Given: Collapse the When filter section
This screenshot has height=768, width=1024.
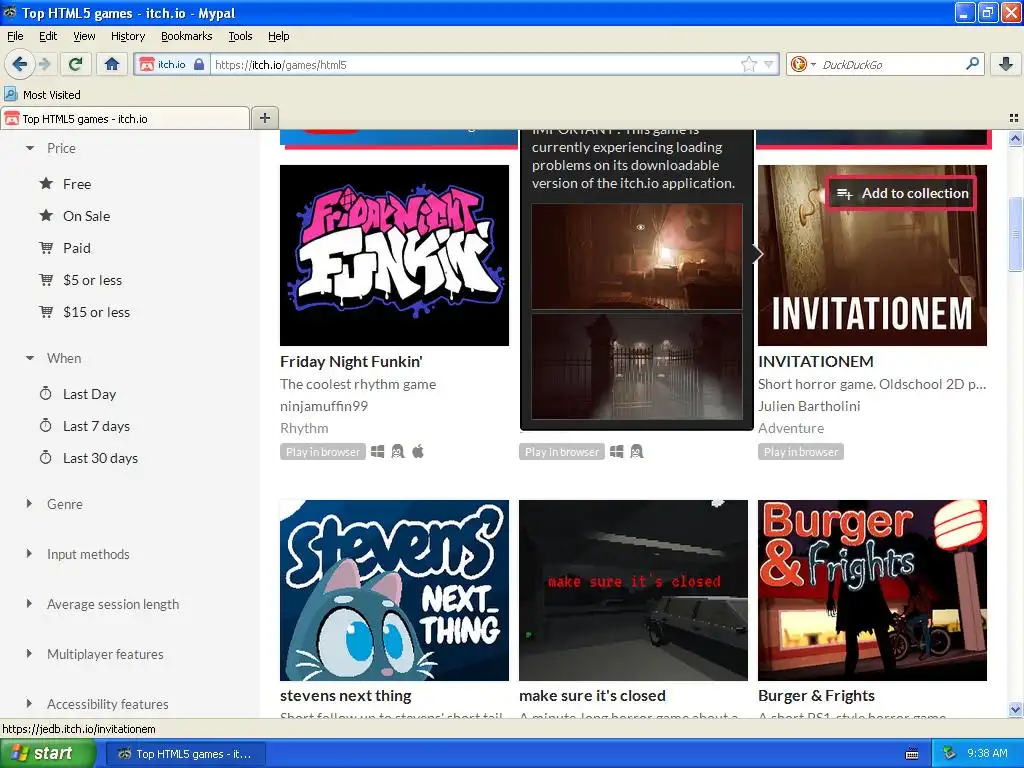Looking at the screenshot, I should 54,358.
